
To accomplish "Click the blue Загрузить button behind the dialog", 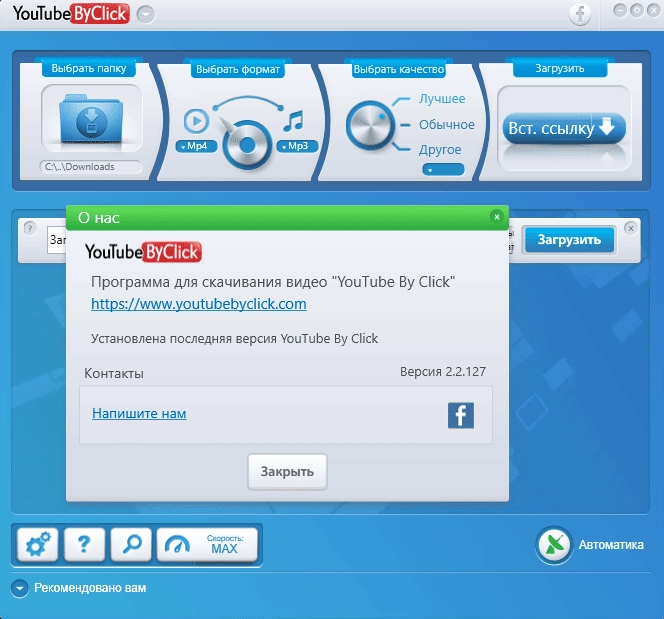I will [x=569, y=240].
